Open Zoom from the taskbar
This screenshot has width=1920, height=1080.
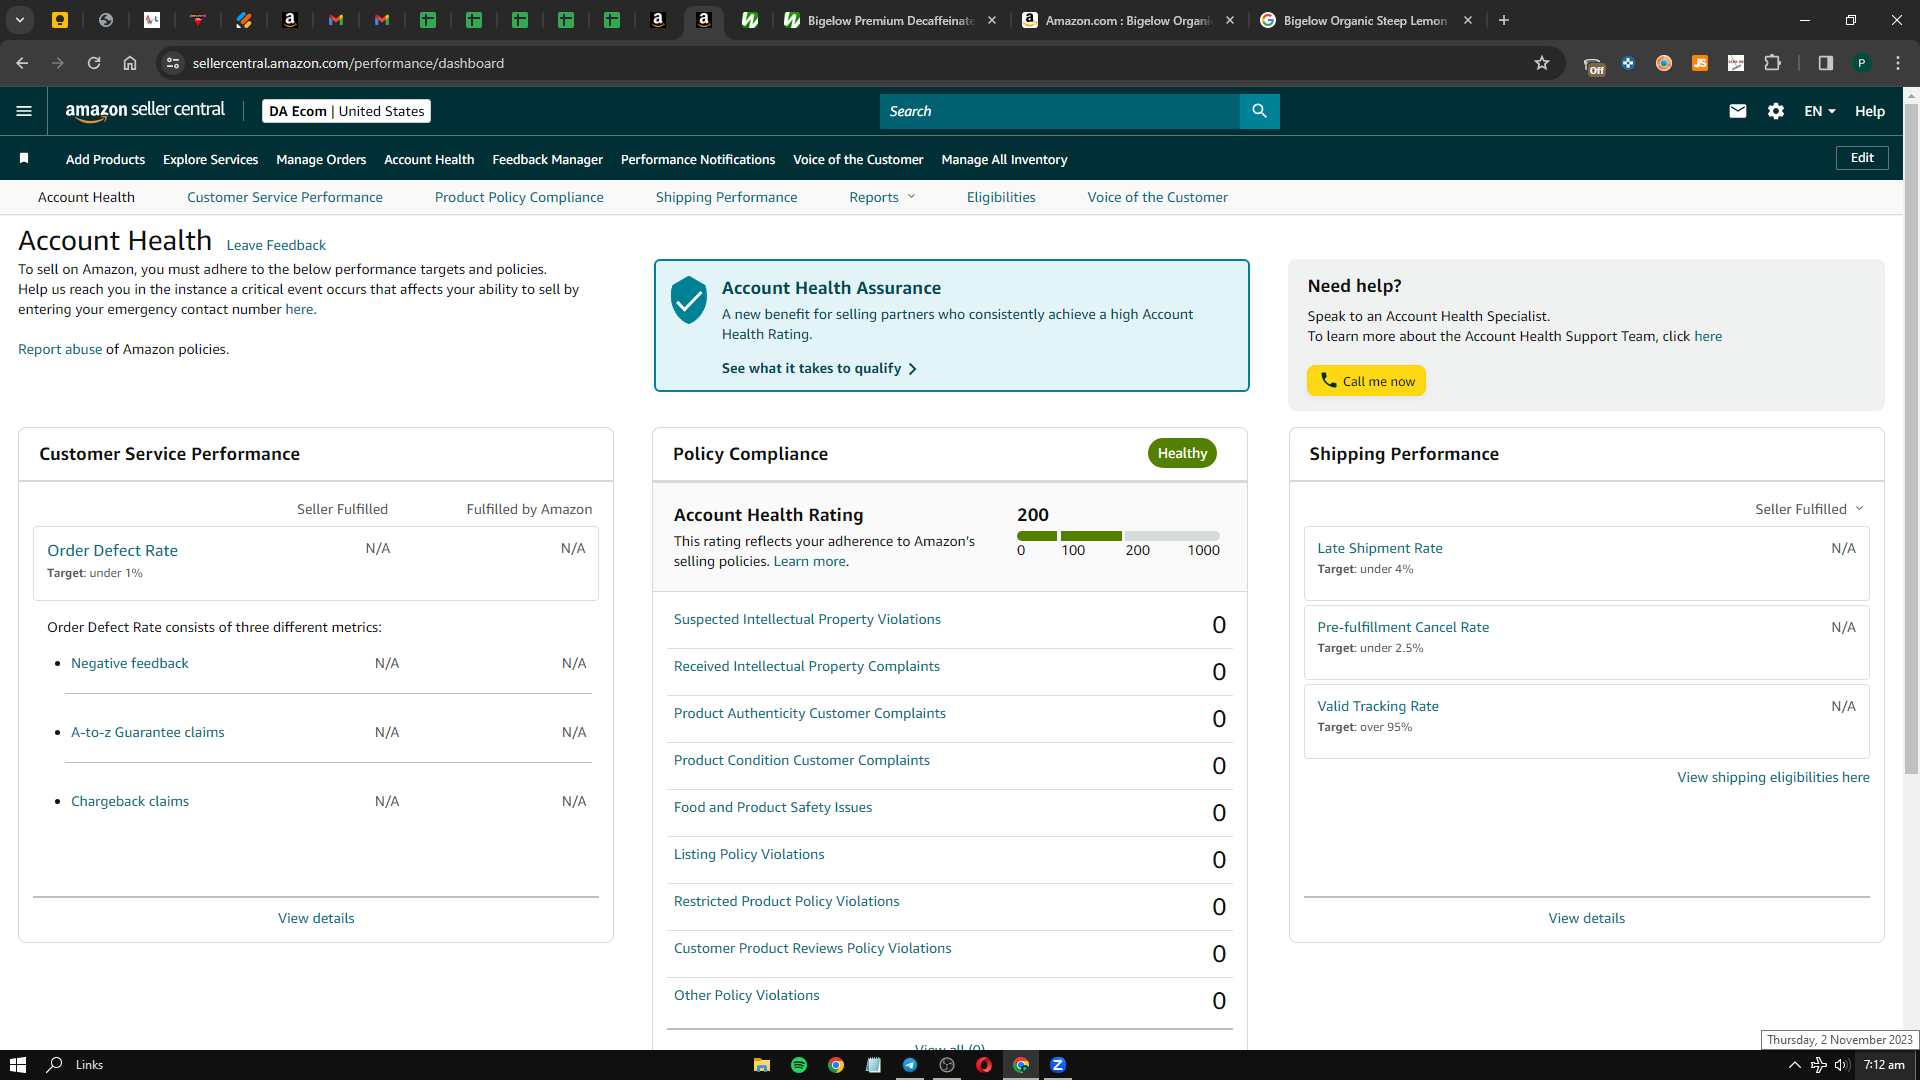(x=1058, y=1065)
